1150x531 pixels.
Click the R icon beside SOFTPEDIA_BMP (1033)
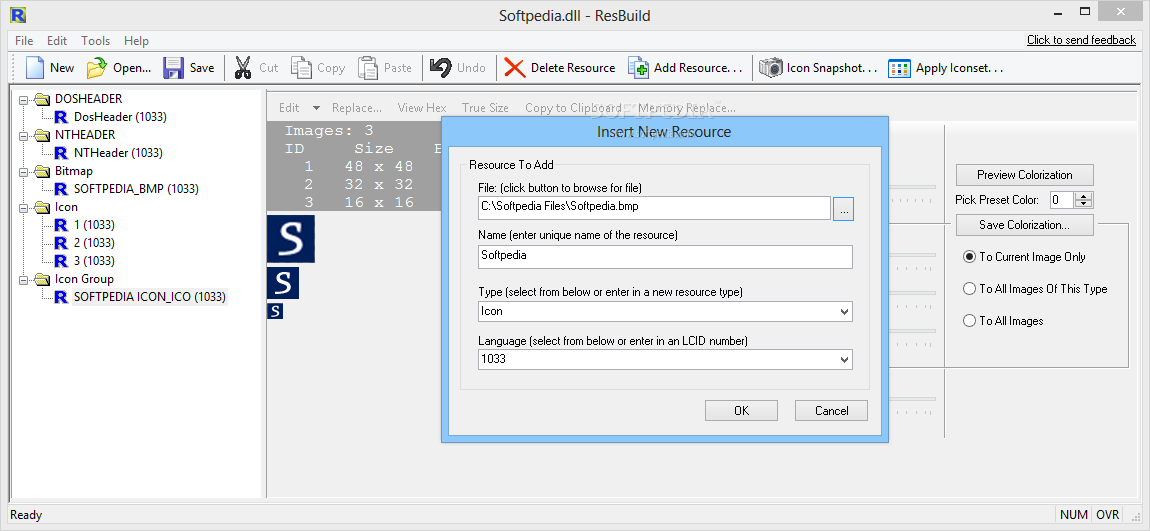[x=62, y=188]
